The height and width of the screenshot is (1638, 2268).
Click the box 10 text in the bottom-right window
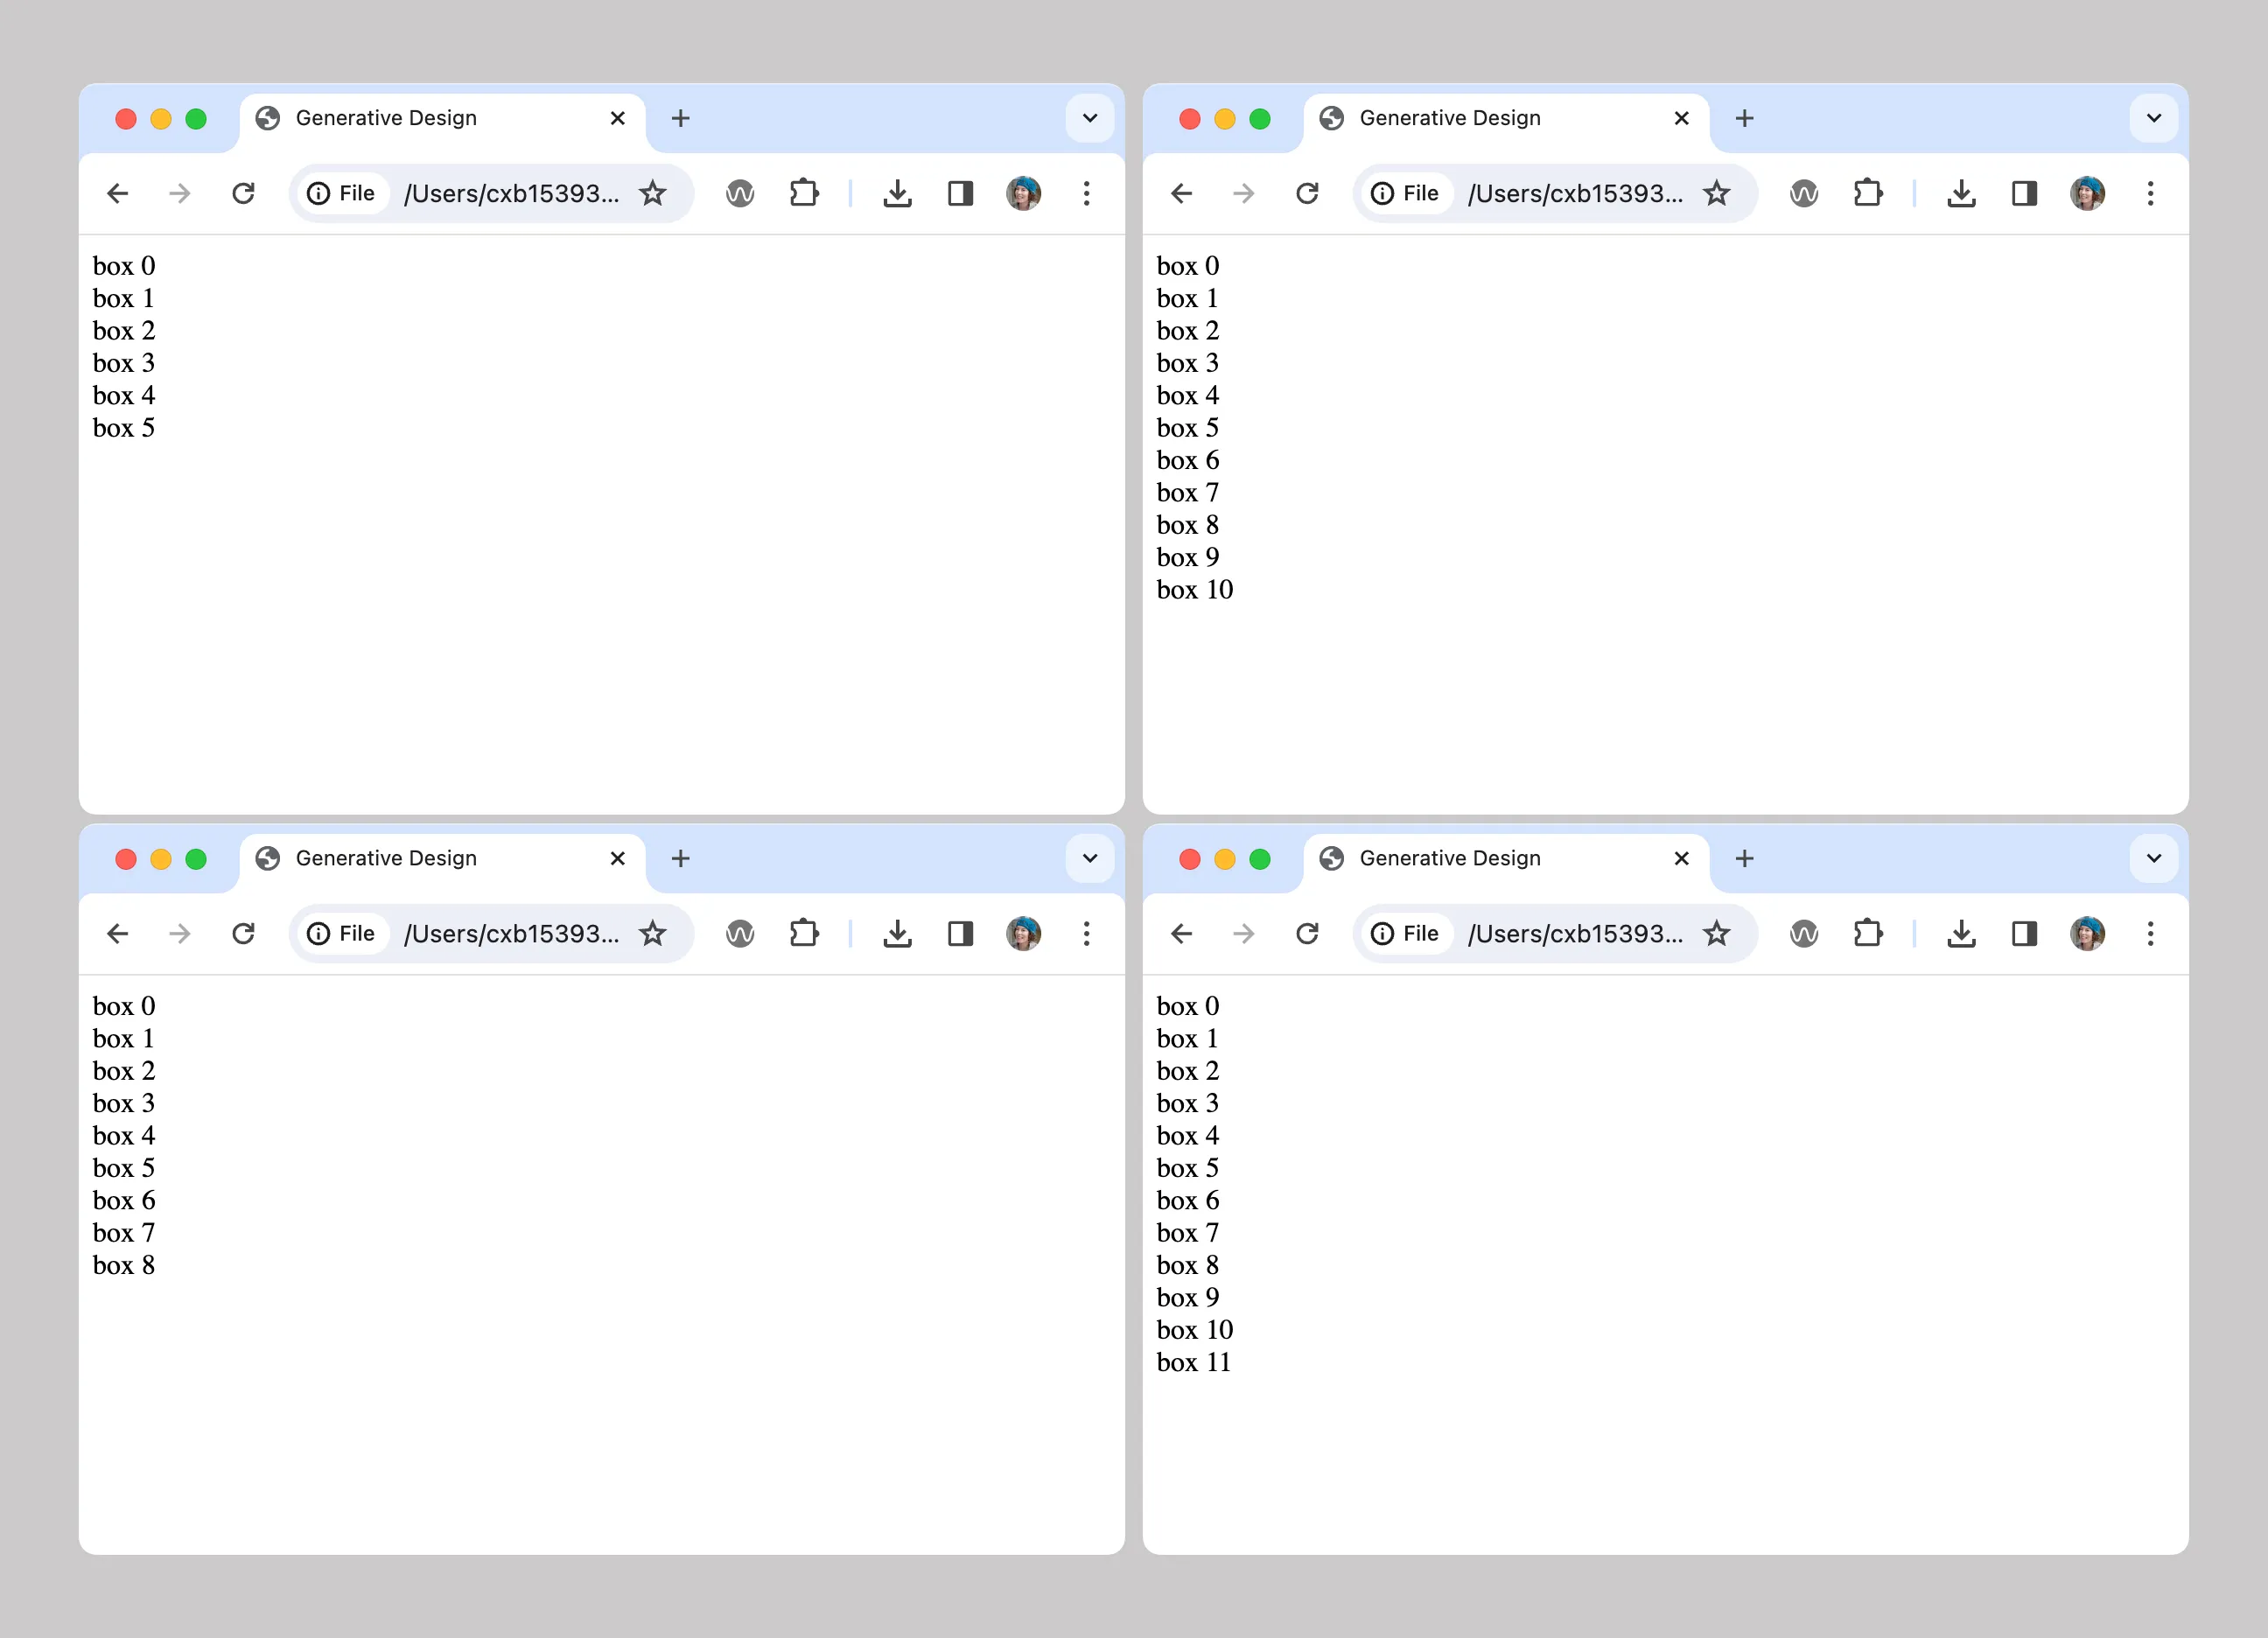(1194, 1330)
